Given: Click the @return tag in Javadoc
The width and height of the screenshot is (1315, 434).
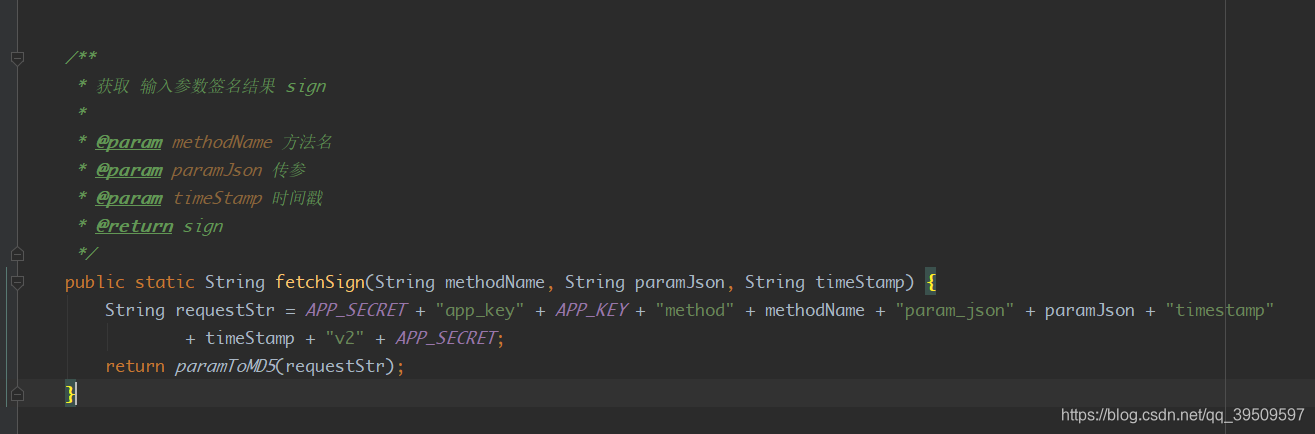Looking at the screenshot, I should [x=135, y=226].
